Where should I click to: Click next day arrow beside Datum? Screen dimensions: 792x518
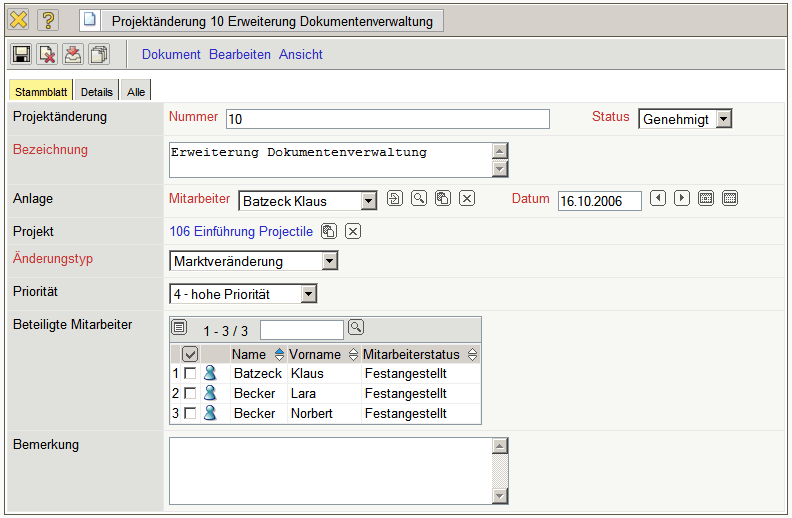tap(682, 198)
